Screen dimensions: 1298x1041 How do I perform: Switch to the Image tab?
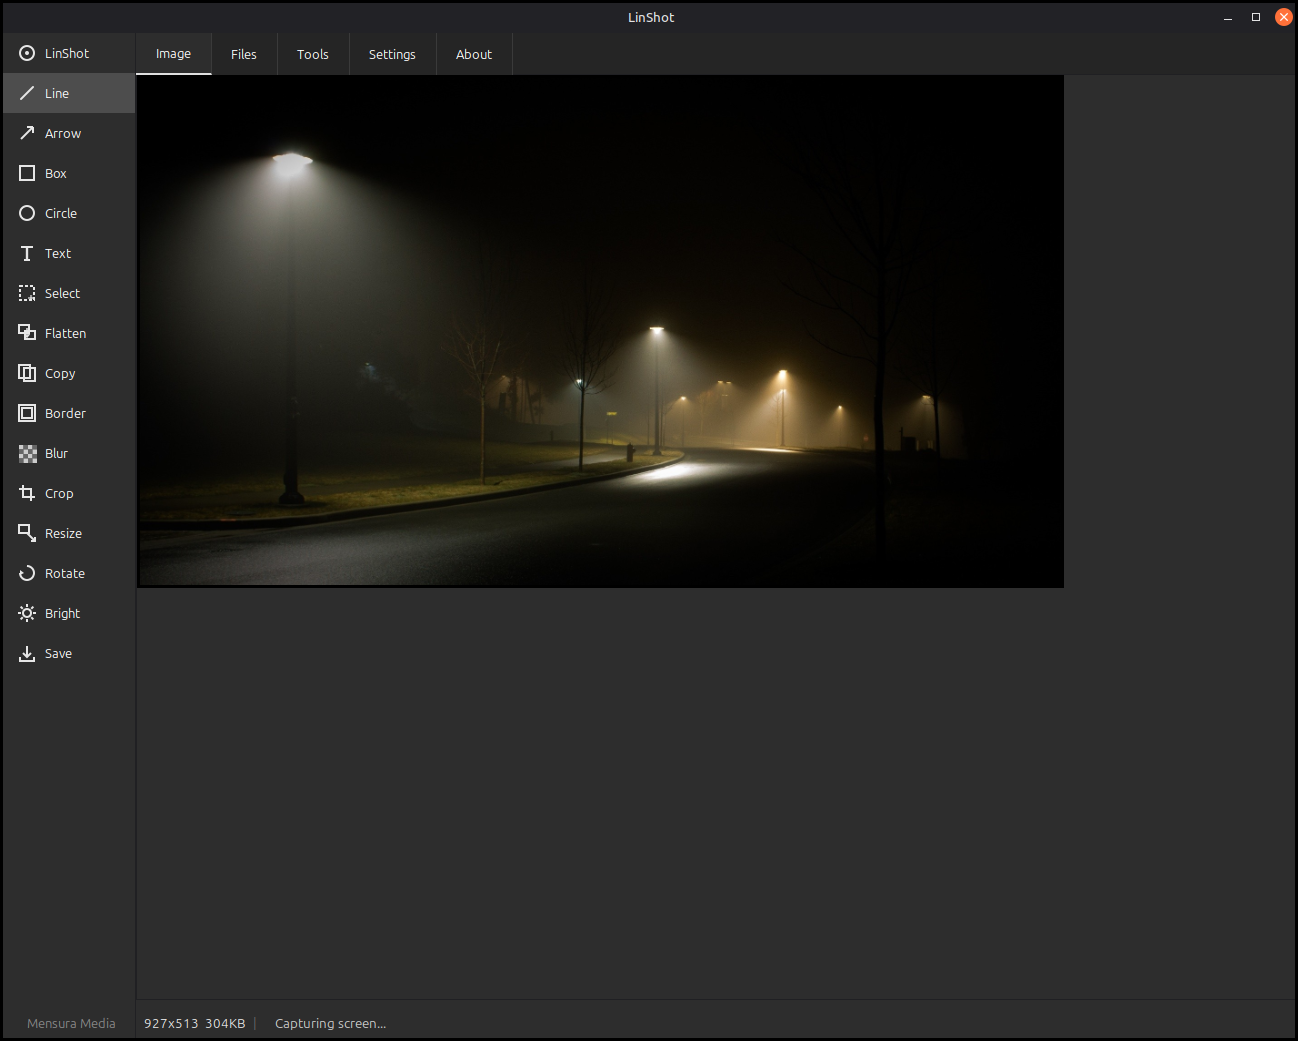coord(173,54)
